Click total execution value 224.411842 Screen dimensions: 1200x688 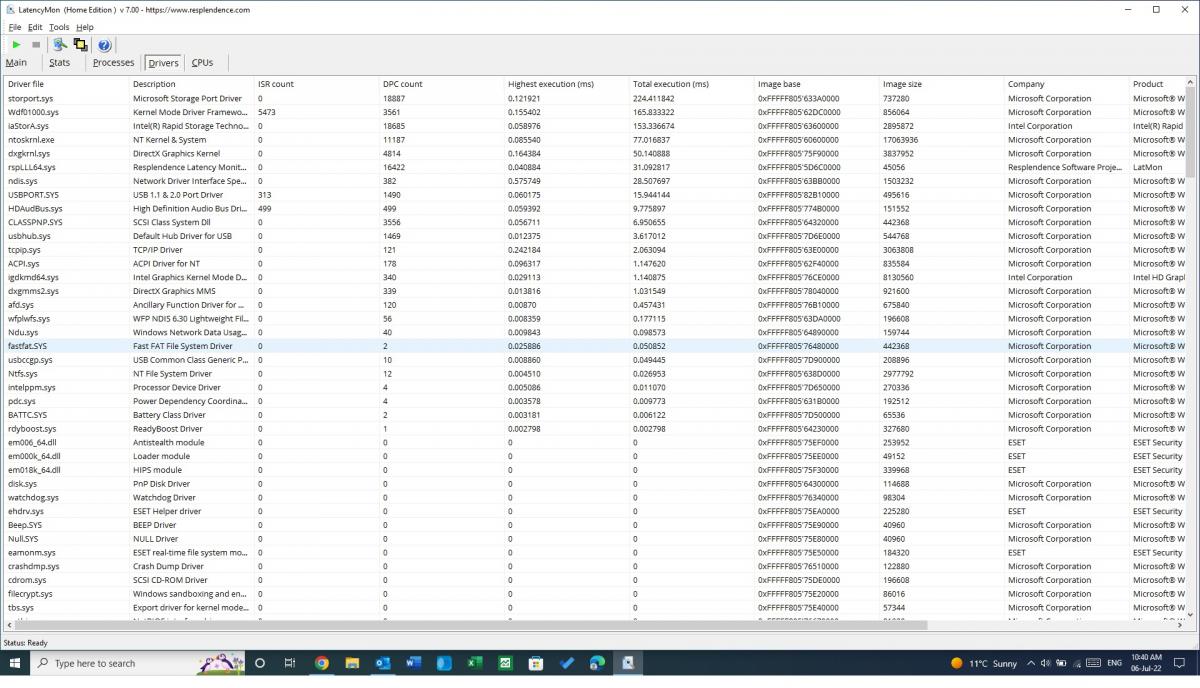coord(654,99)
